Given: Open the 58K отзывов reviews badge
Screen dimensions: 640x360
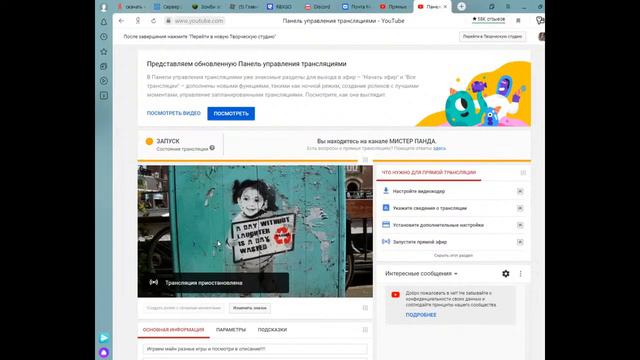Looking at the screenshot, I should point(489,19).
